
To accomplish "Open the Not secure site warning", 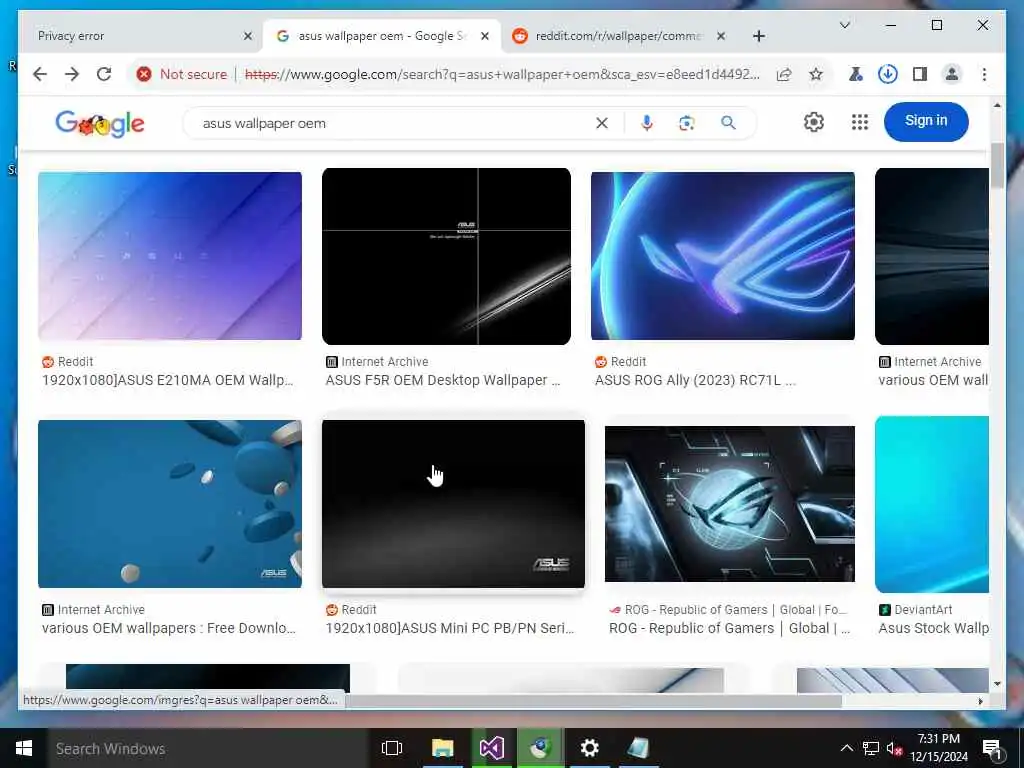I will click(182, 74).
